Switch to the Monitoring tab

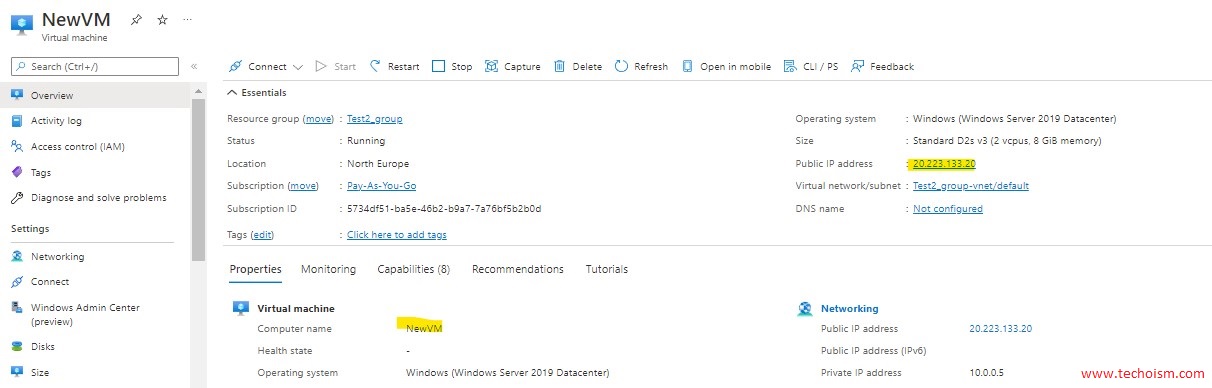(x=328, y=269)
